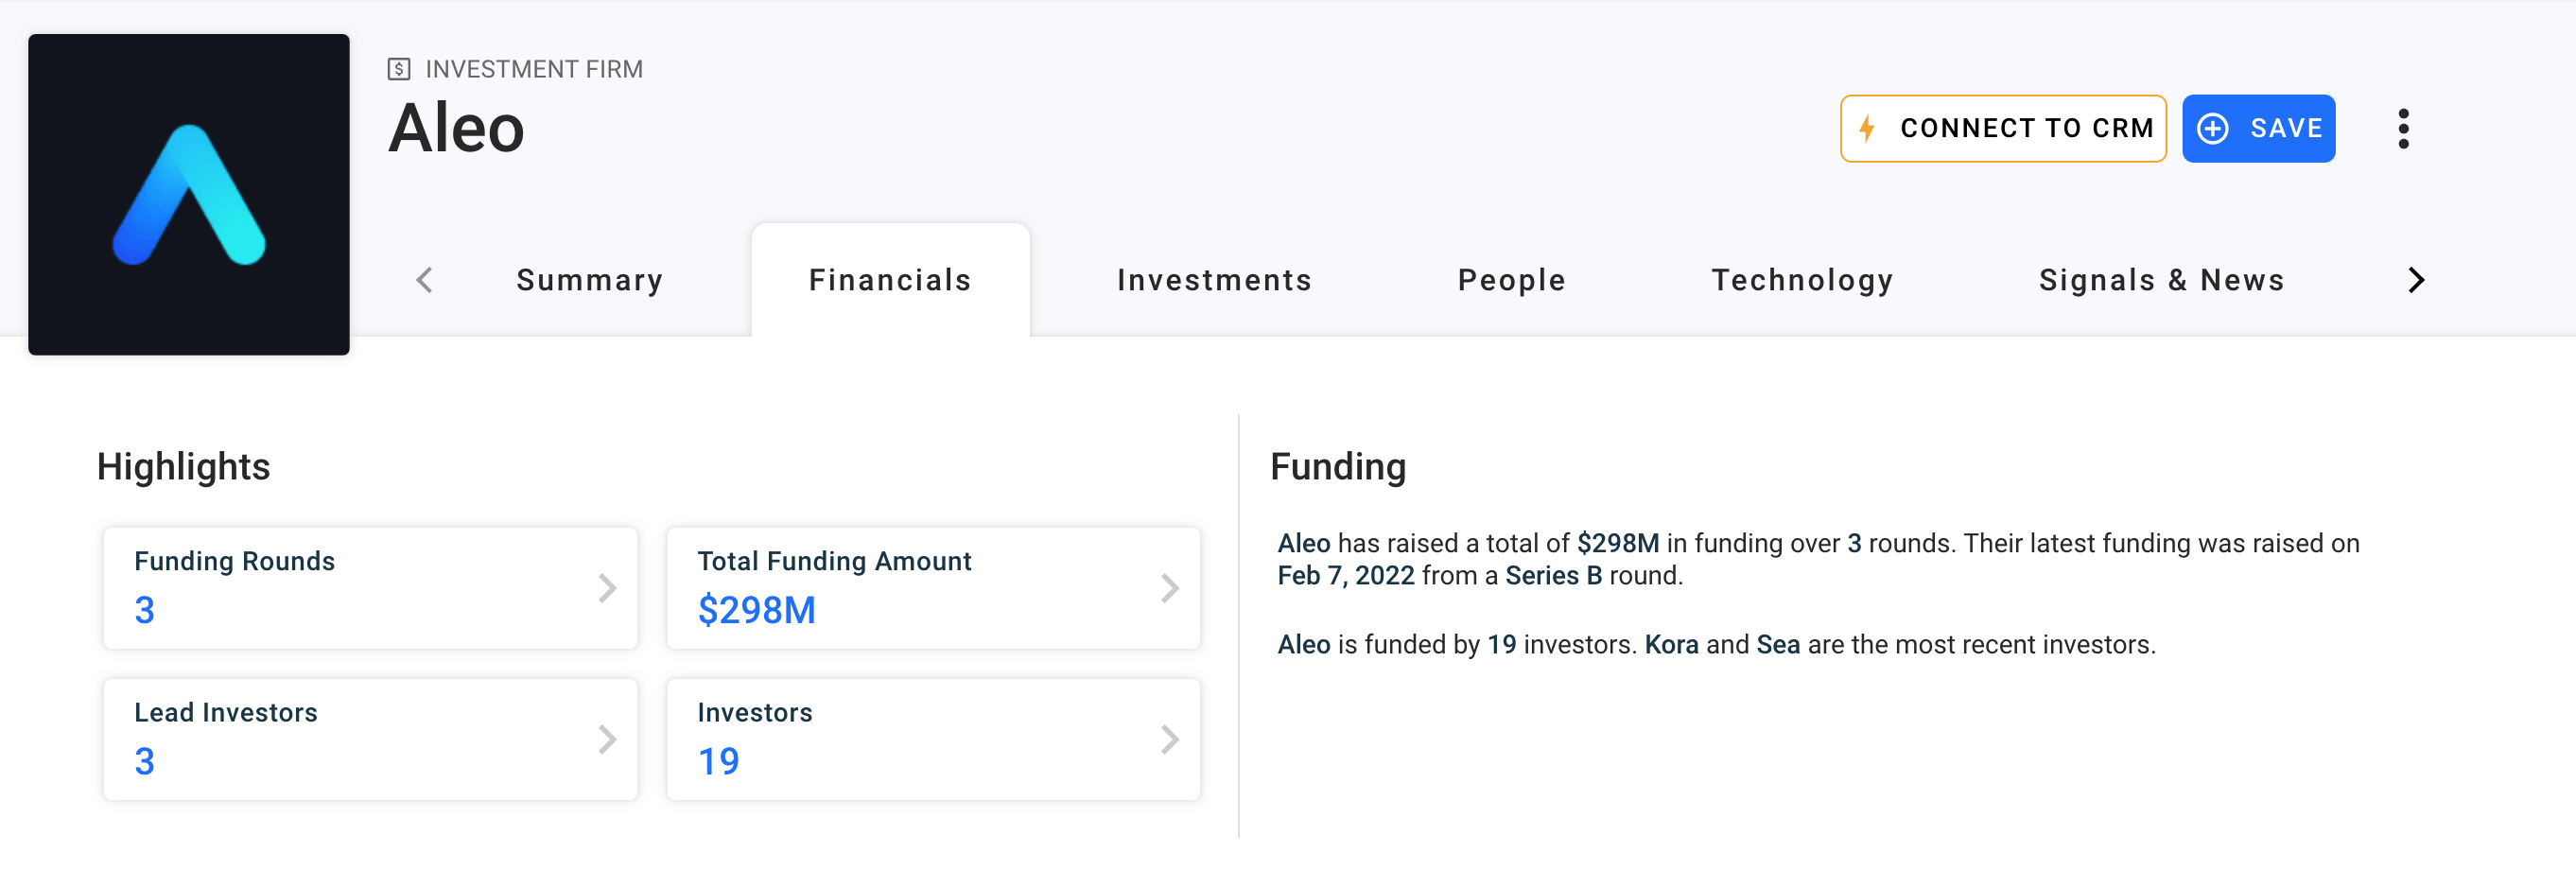Click the lightning bolt CRM icon
The height and width of the screenshot is (870, 2576).
click(1866, 128)
